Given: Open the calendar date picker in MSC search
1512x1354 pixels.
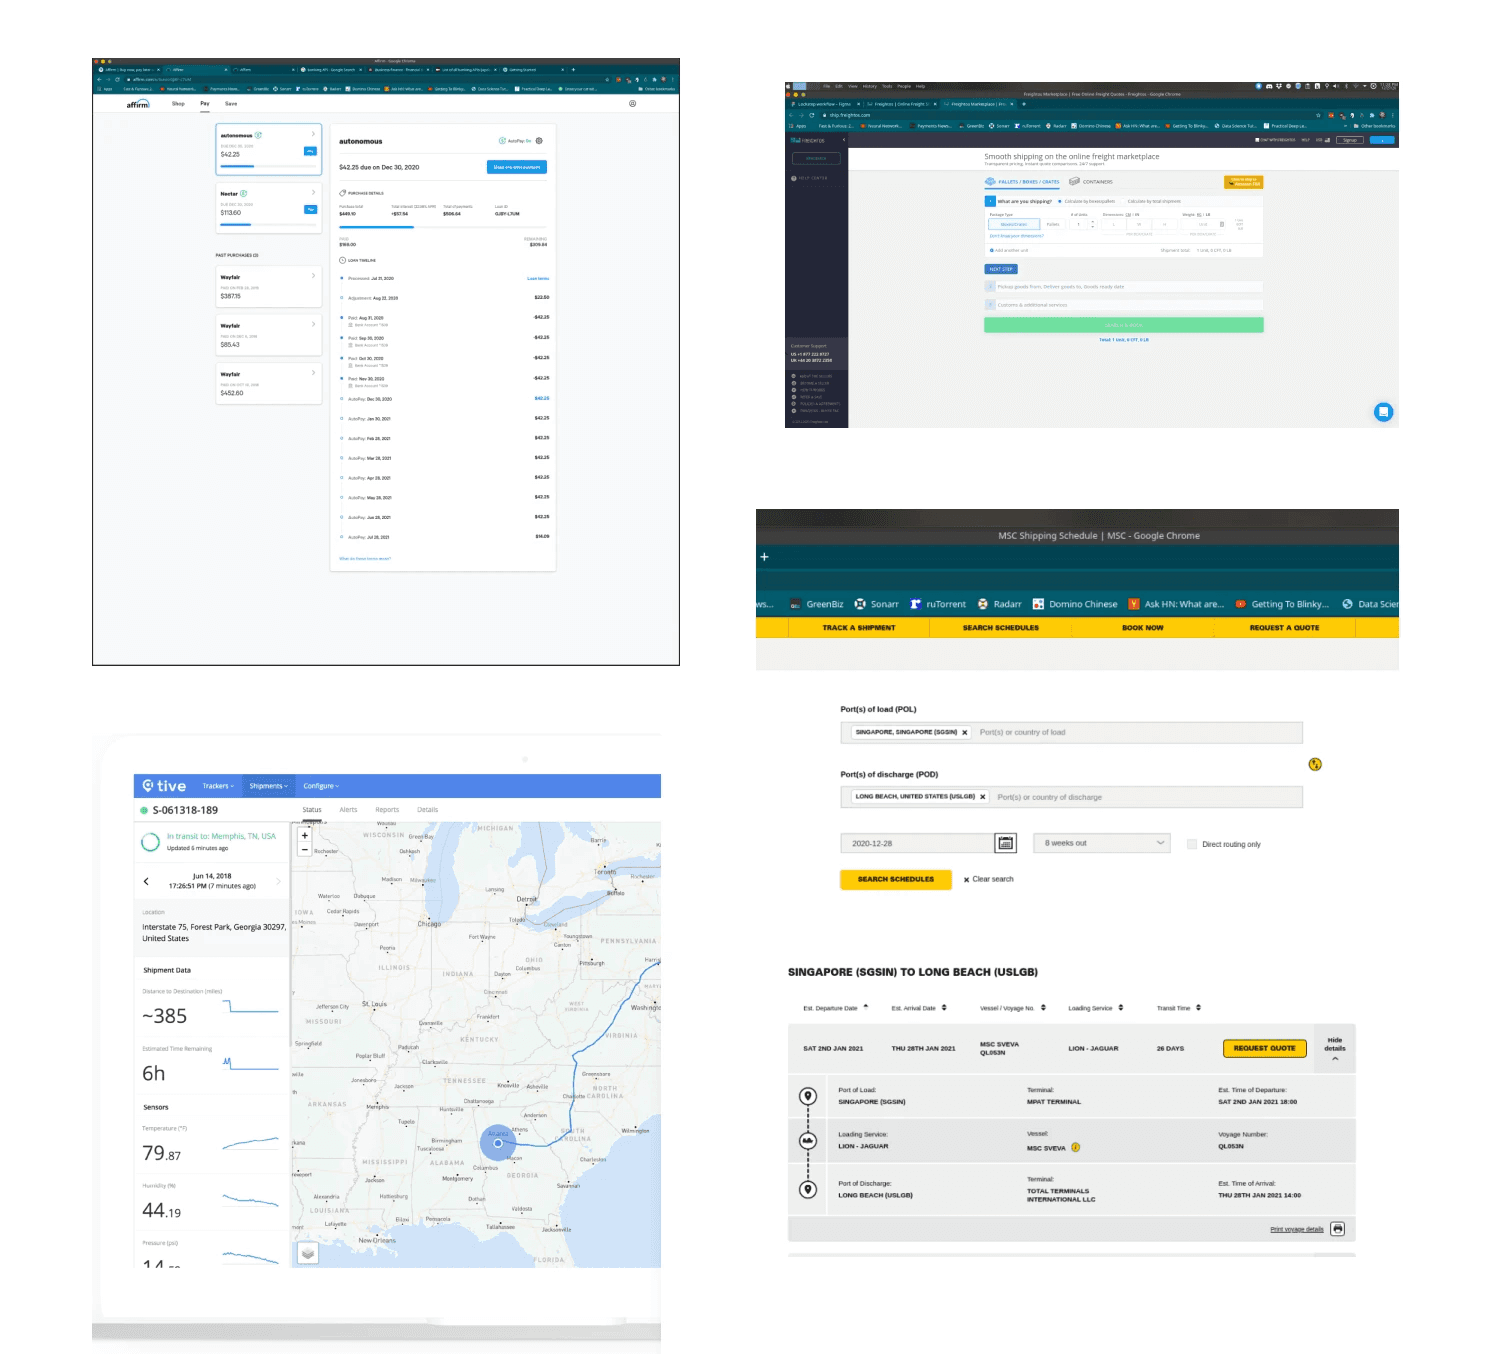Looking at the screenshot, I should tap(1006, 843).
